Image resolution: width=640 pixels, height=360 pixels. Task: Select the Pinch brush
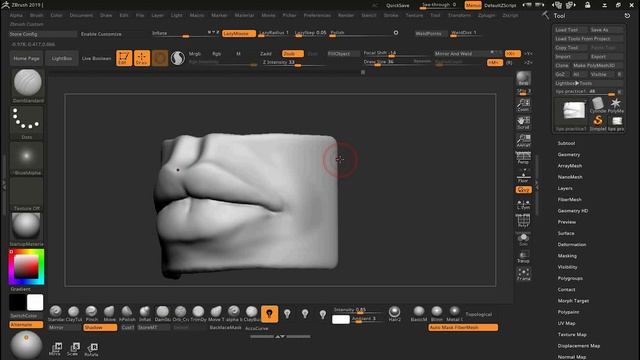point(91,313)
